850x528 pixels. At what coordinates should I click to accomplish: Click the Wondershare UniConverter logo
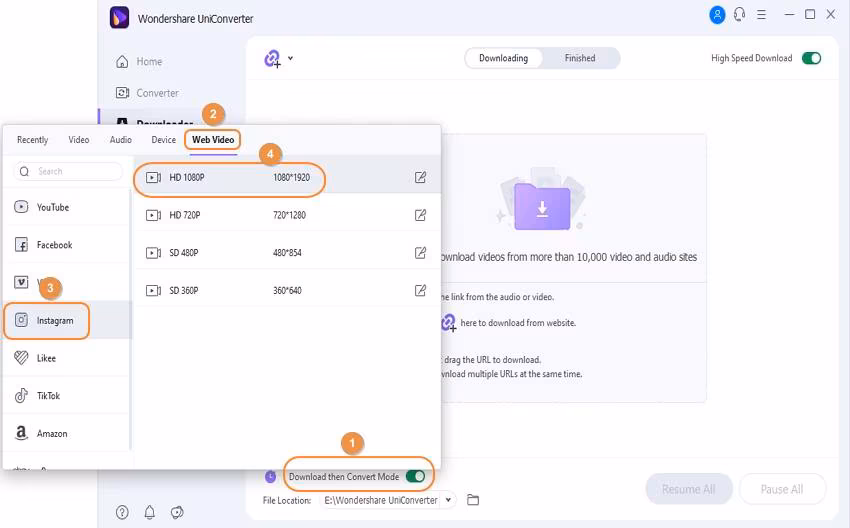119,17
